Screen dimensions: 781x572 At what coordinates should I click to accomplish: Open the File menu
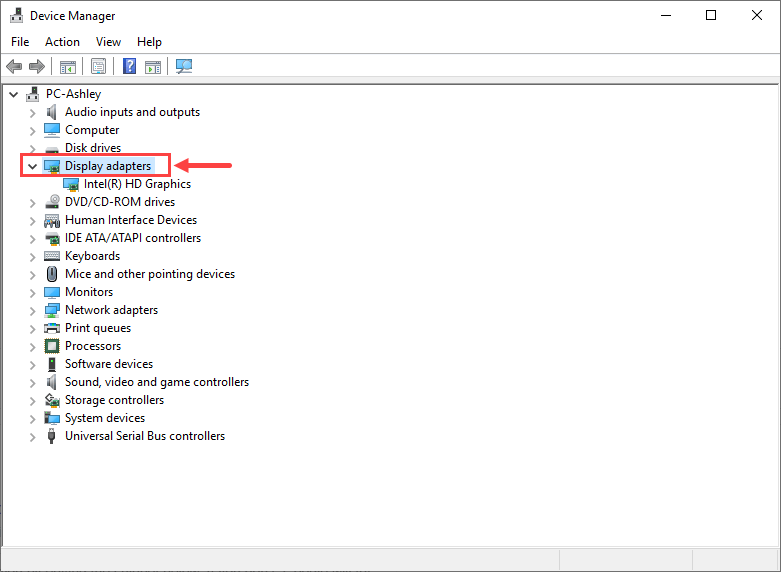(x=20, y=42)
